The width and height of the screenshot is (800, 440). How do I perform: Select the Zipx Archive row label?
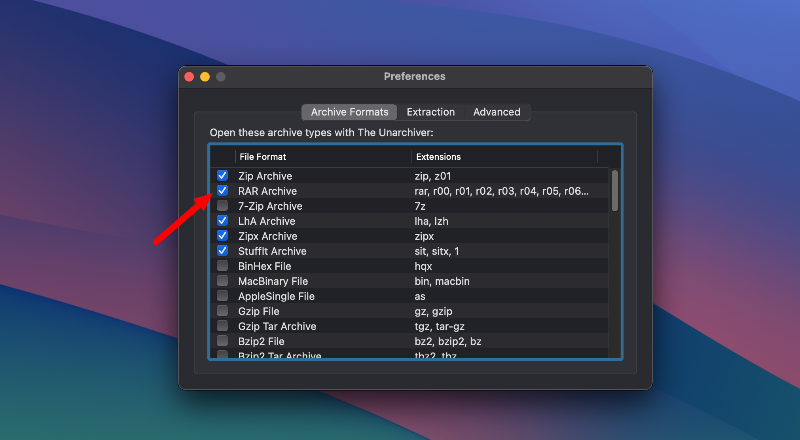[x=268, y=236]
